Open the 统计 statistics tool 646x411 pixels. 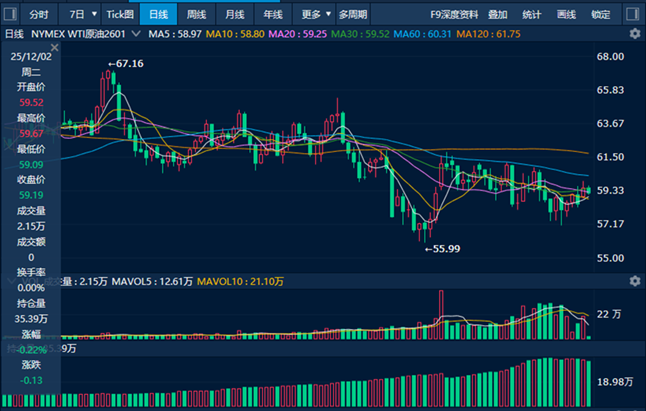pos(531,15)
